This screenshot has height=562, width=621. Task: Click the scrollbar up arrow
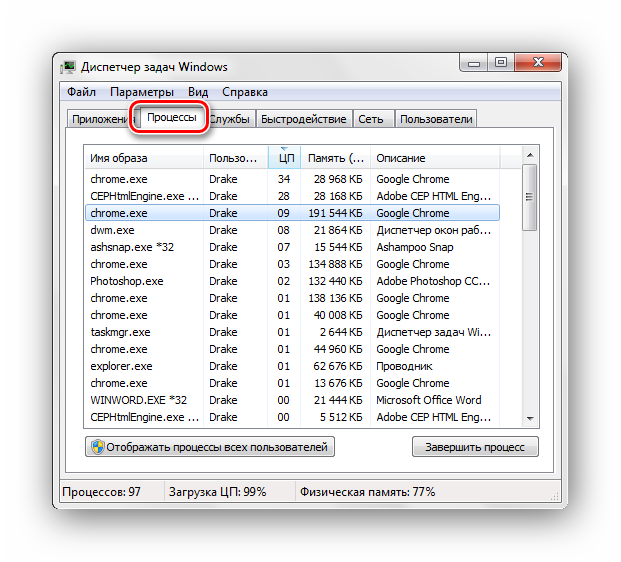530,155
